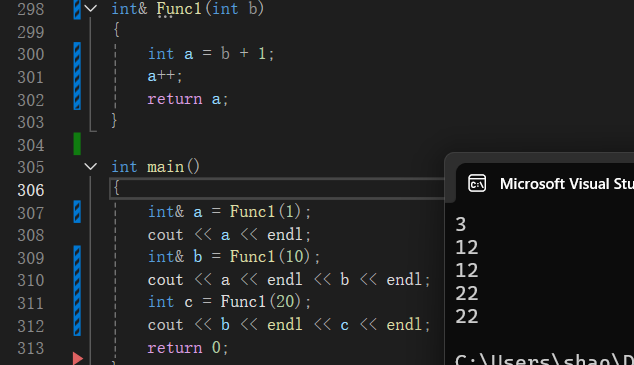The height and width of the screenshot is (365, 634).
Task: Collapse the main function code block
Action: [x=91, y=166]
